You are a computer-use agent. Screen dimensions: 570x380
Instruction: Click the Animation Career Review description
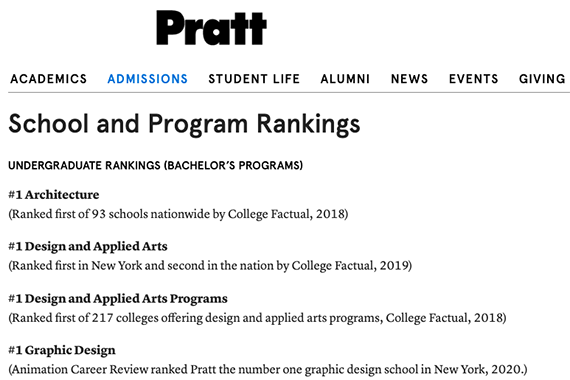(x=268, y=369)
